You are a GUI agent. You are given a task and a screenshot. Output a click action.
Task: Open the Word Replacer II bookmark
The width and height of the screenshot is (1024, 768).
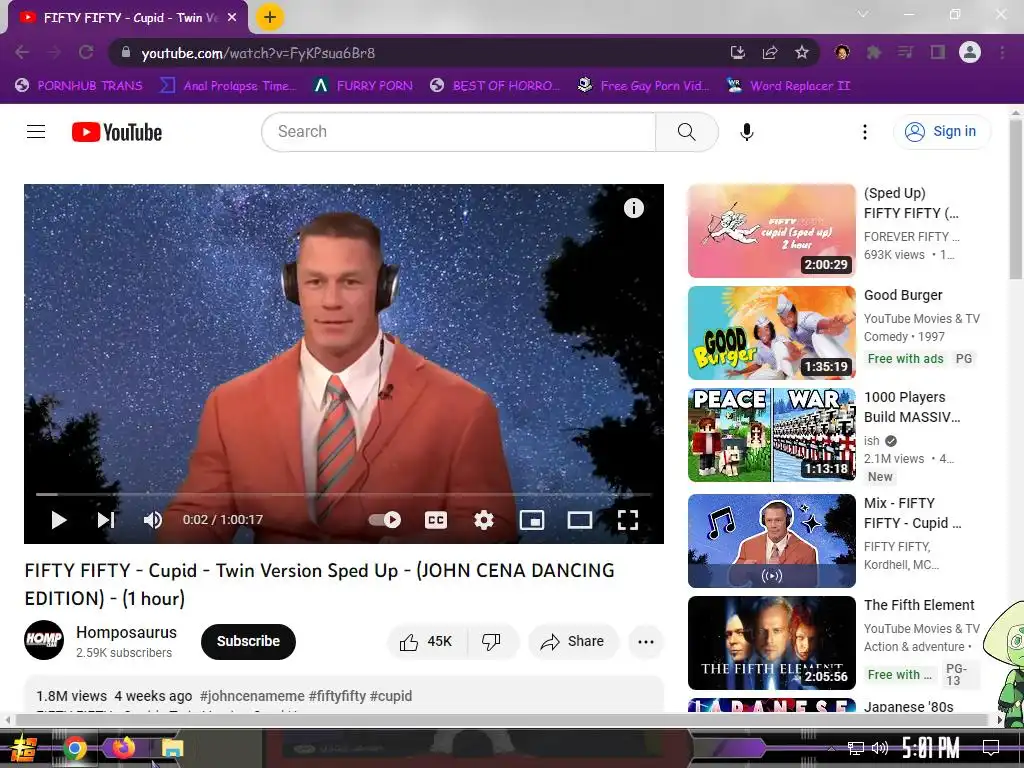click(x=788, y=86)
